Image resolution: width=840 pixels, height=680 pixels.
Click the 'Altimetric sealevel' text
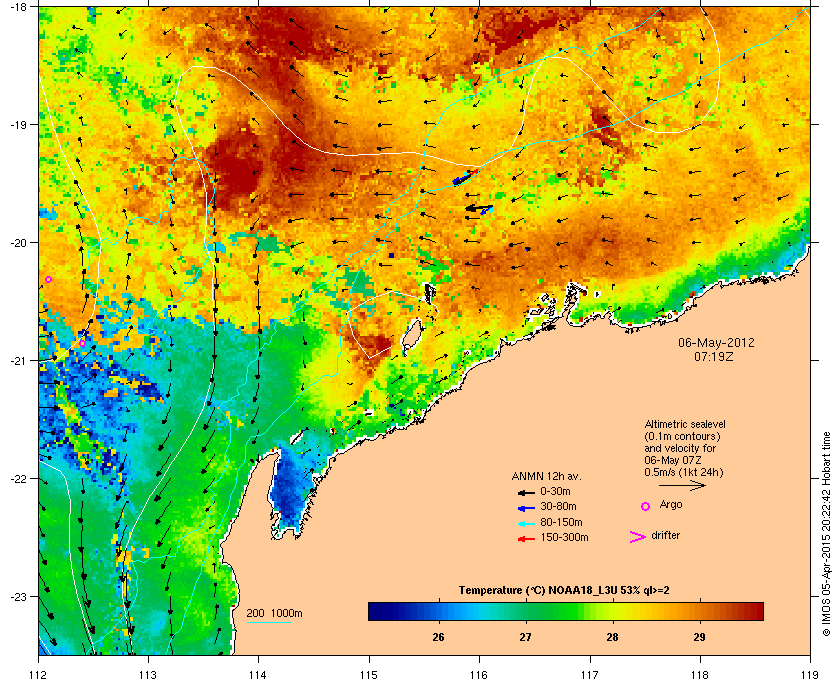(685, 424)
